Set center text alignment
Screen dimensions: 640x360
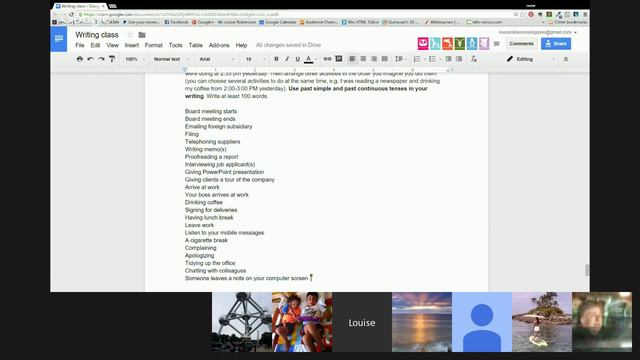pos(363,59)
